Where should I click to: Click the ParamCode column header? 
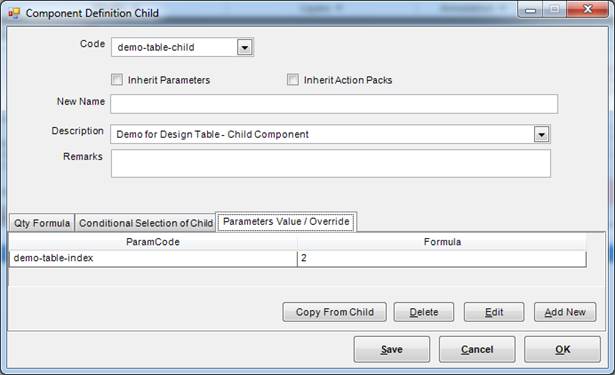[153, 242]
